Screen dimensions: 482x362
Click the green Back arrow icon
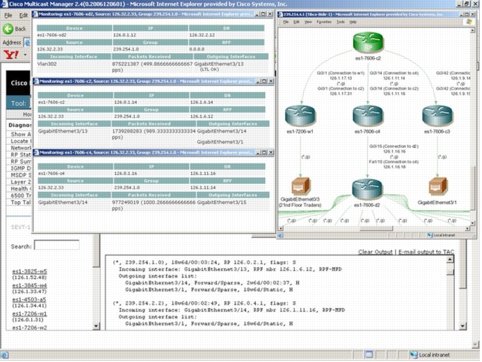(8, 29)
